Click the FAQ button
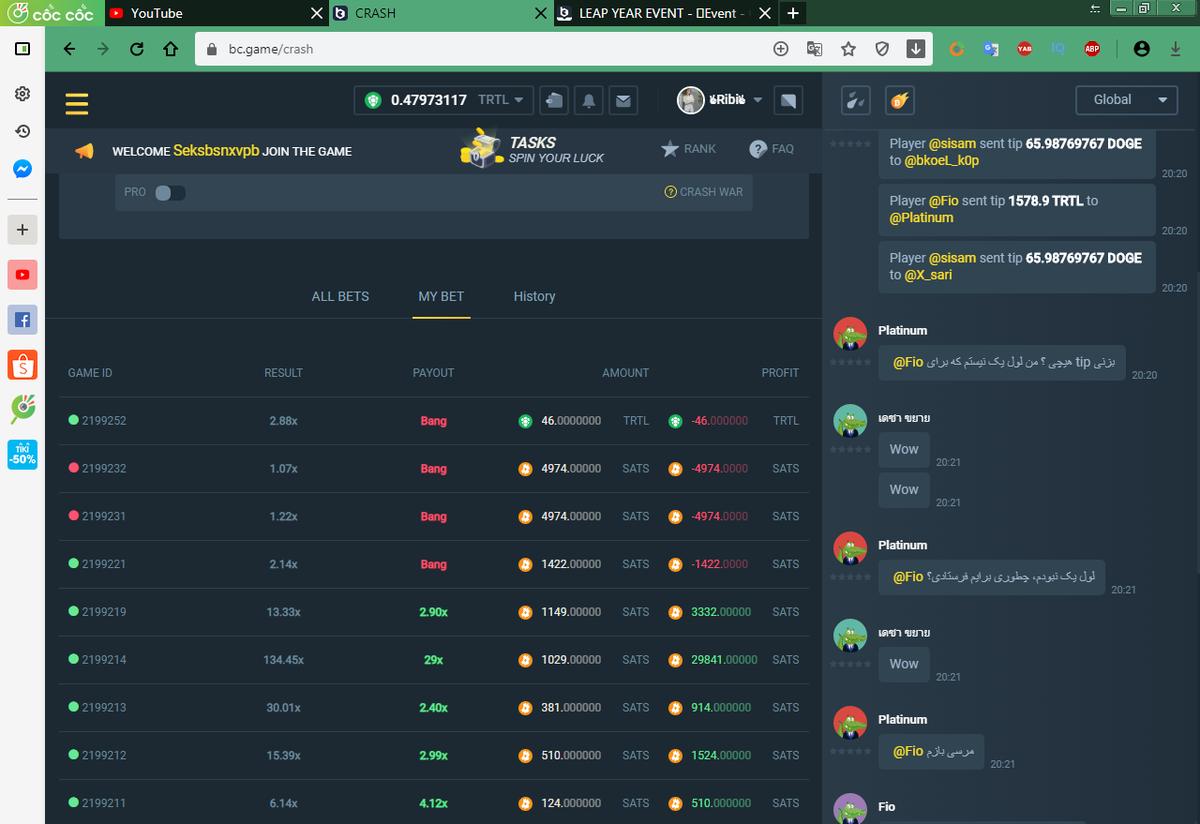 tap(771, 149)
